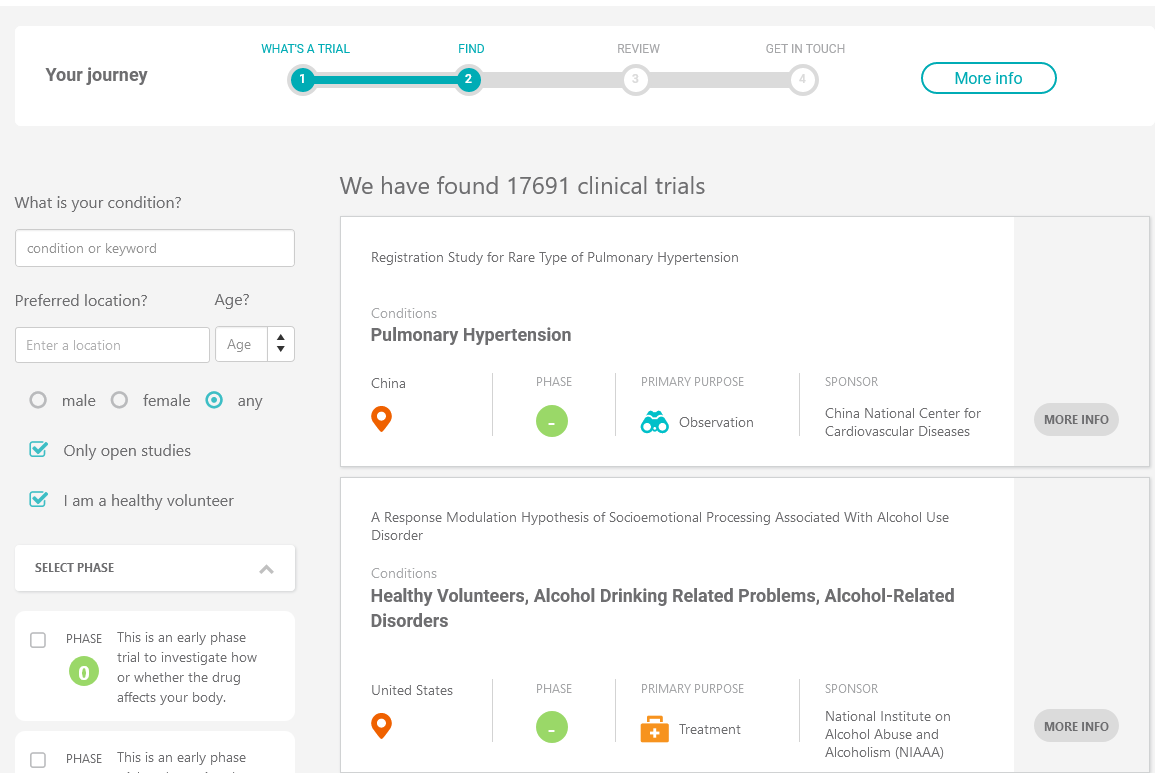Click the Treatment purpose text
1155x773 pixels.
click(709, 729)
